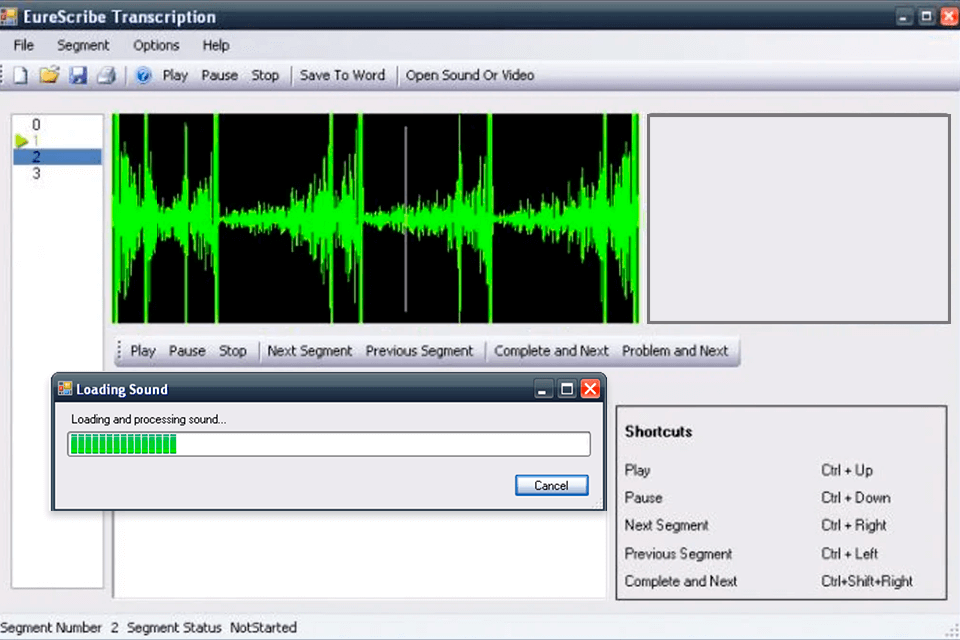
Task: Select highlighted segment 2 in list
Action: [58, 157]
